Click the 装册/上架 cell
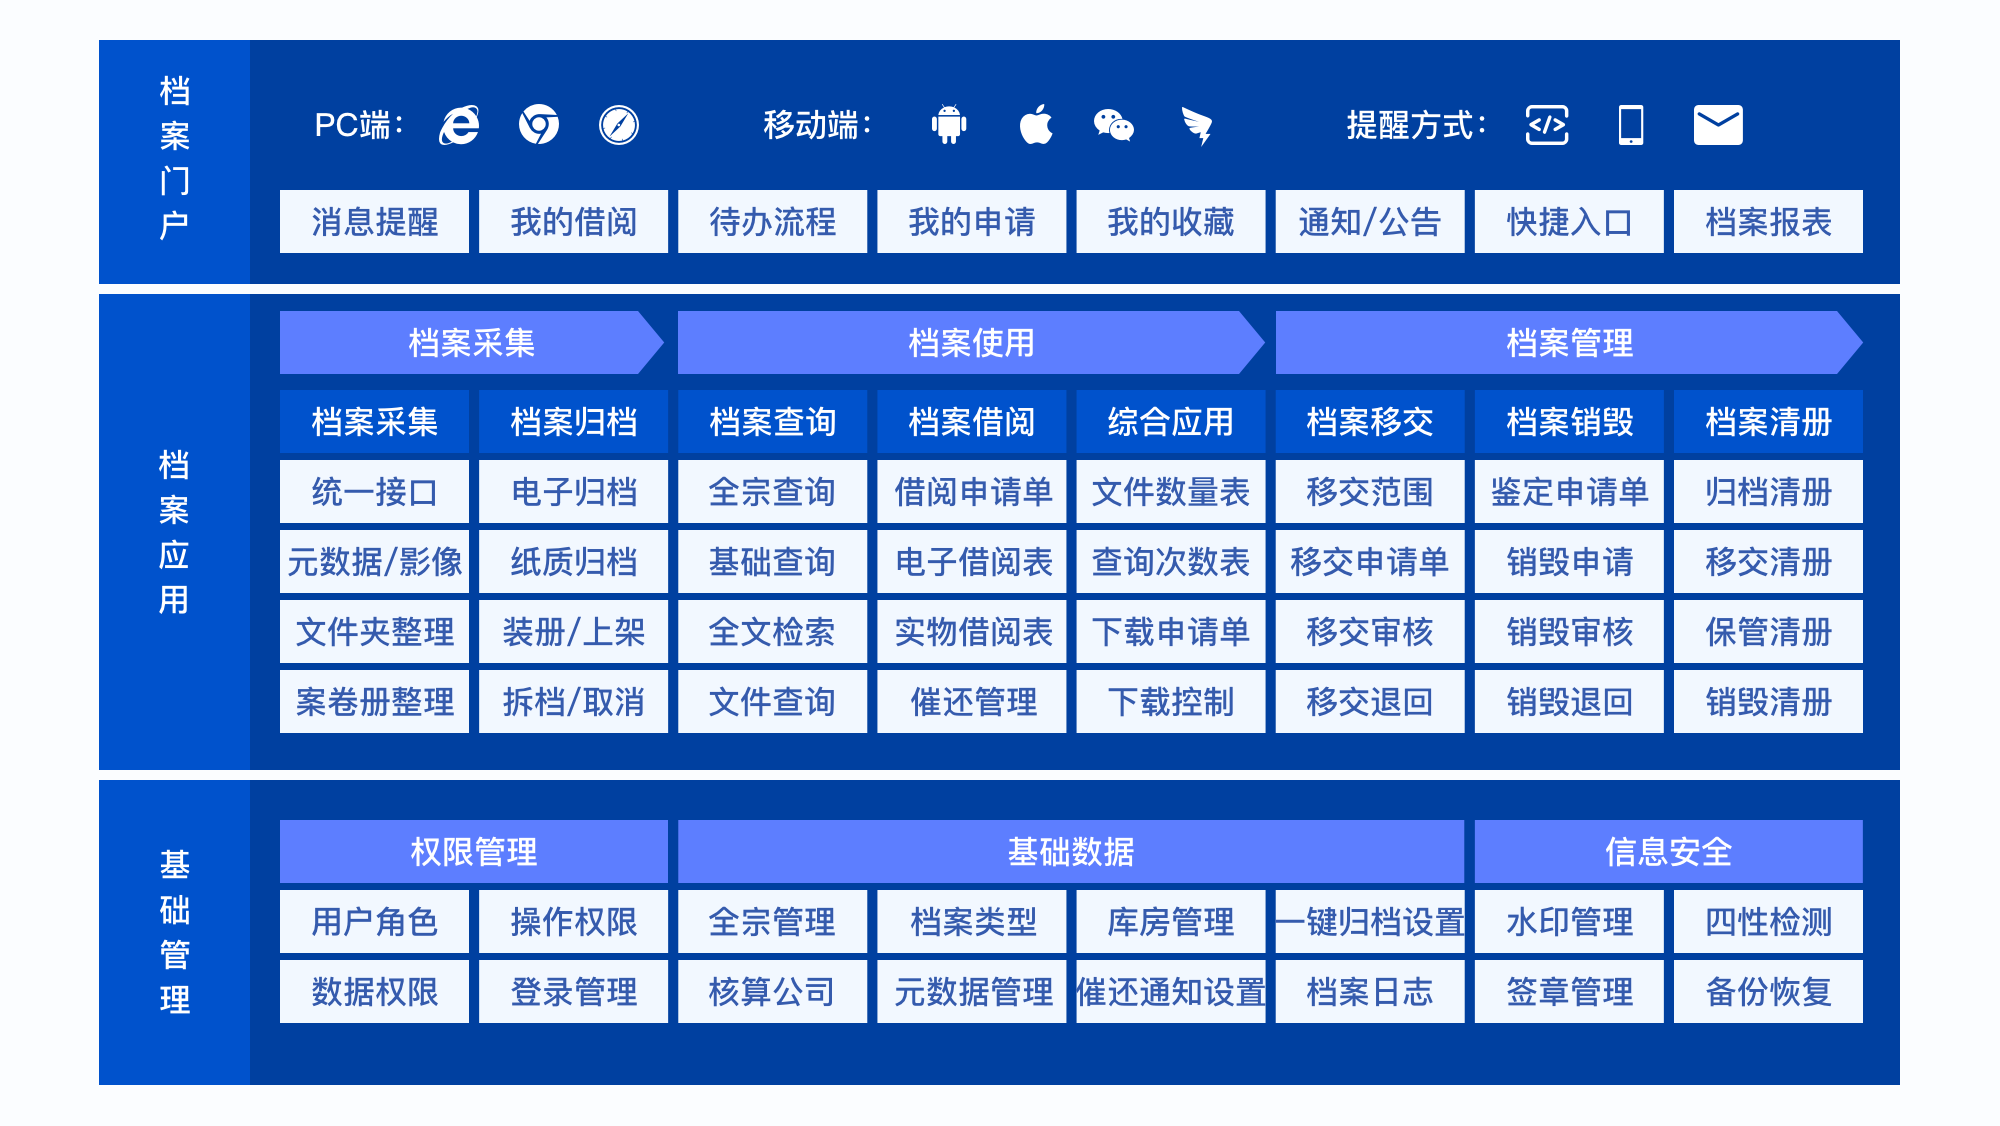Image resolution: width=2000 pixels, height=1126 pixels. point(573,631)
